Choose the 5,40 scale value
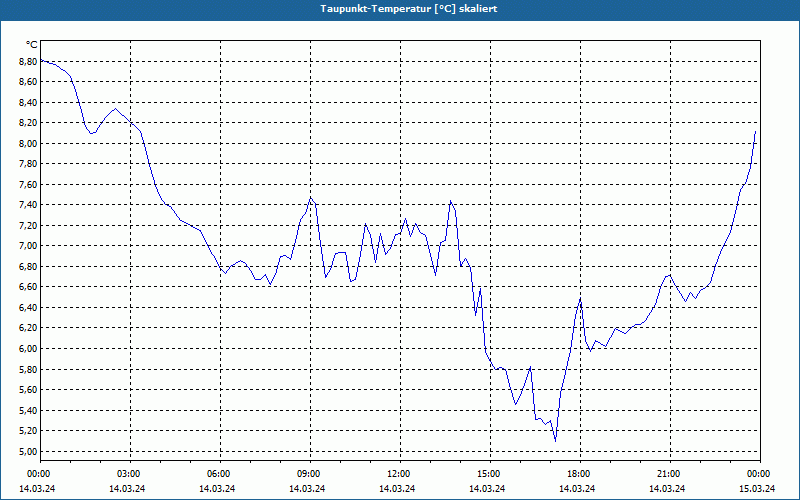The width and height of the screenshot is (800, 500). pos(28,411)
